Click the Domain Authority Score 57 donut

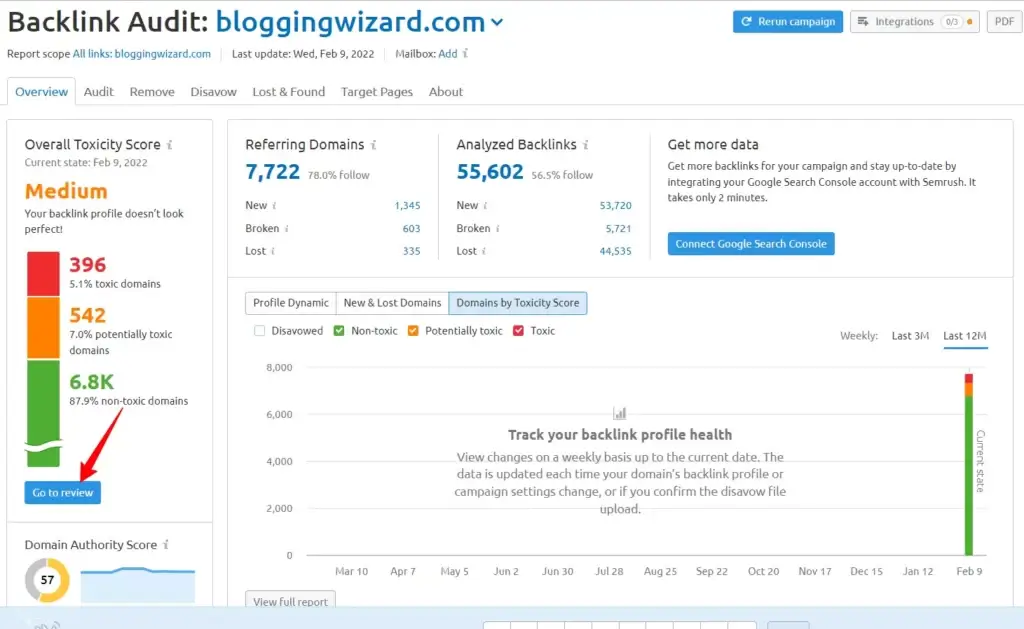pos(47,580)
